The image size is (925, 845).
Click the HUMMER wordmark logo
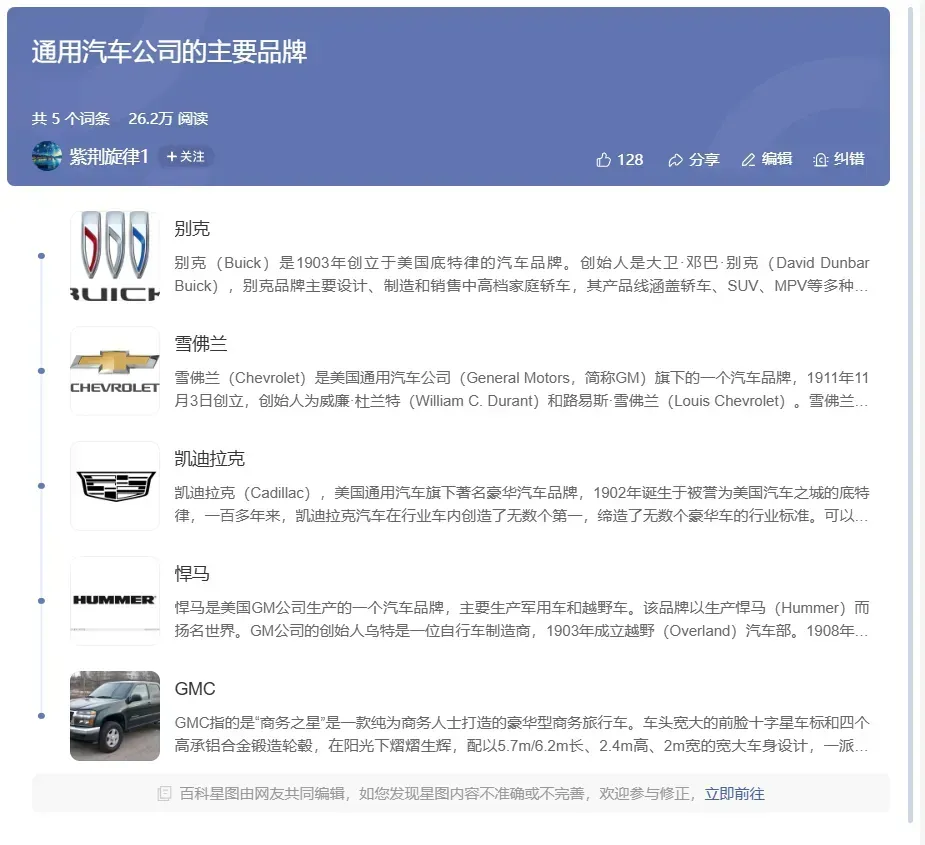[x=114, y=600]
